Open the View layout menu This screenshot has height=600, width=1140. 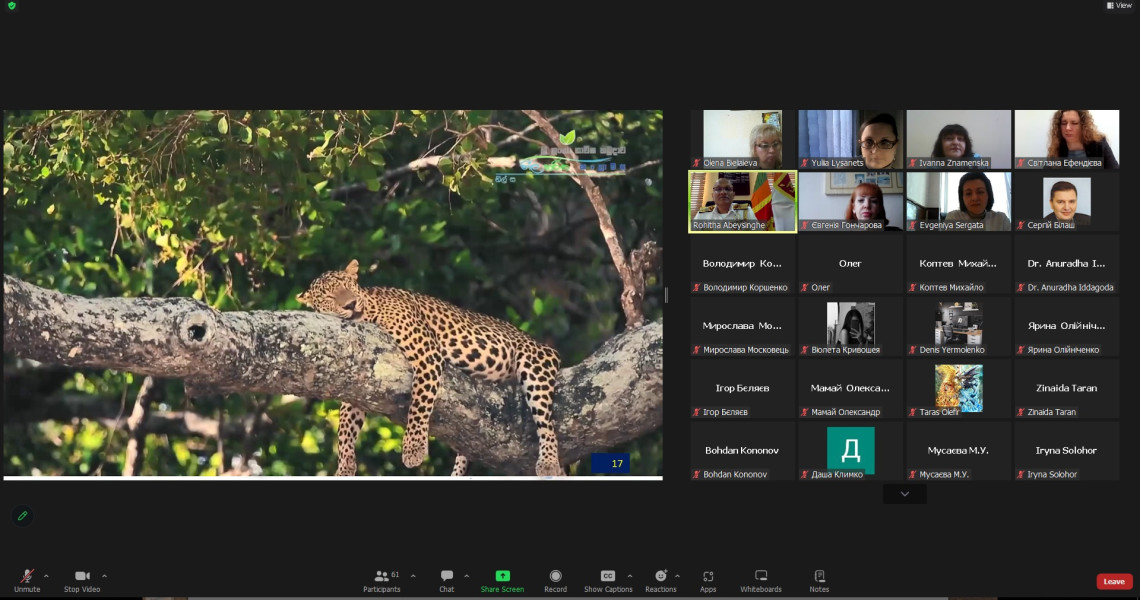[1120, 5]
